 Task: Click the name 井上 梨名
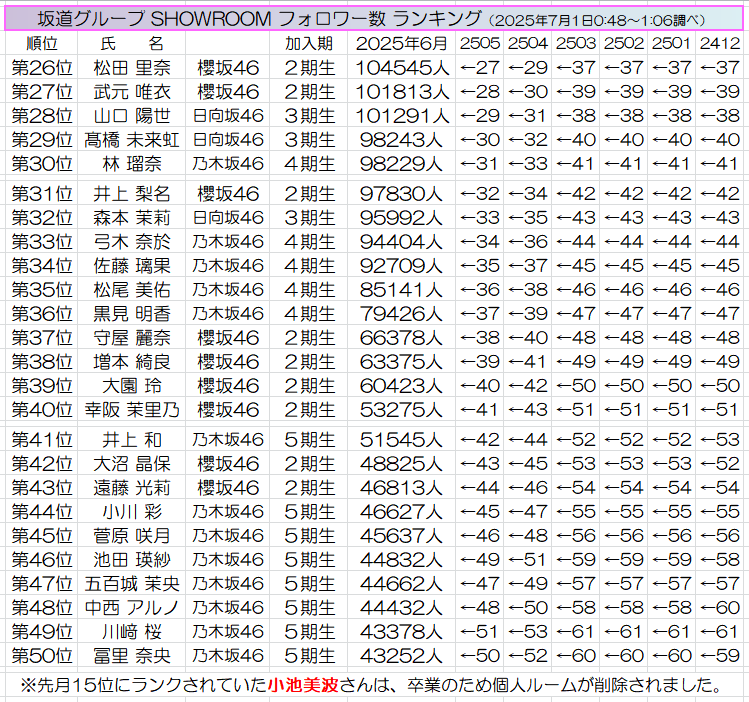tap(132, 193)
